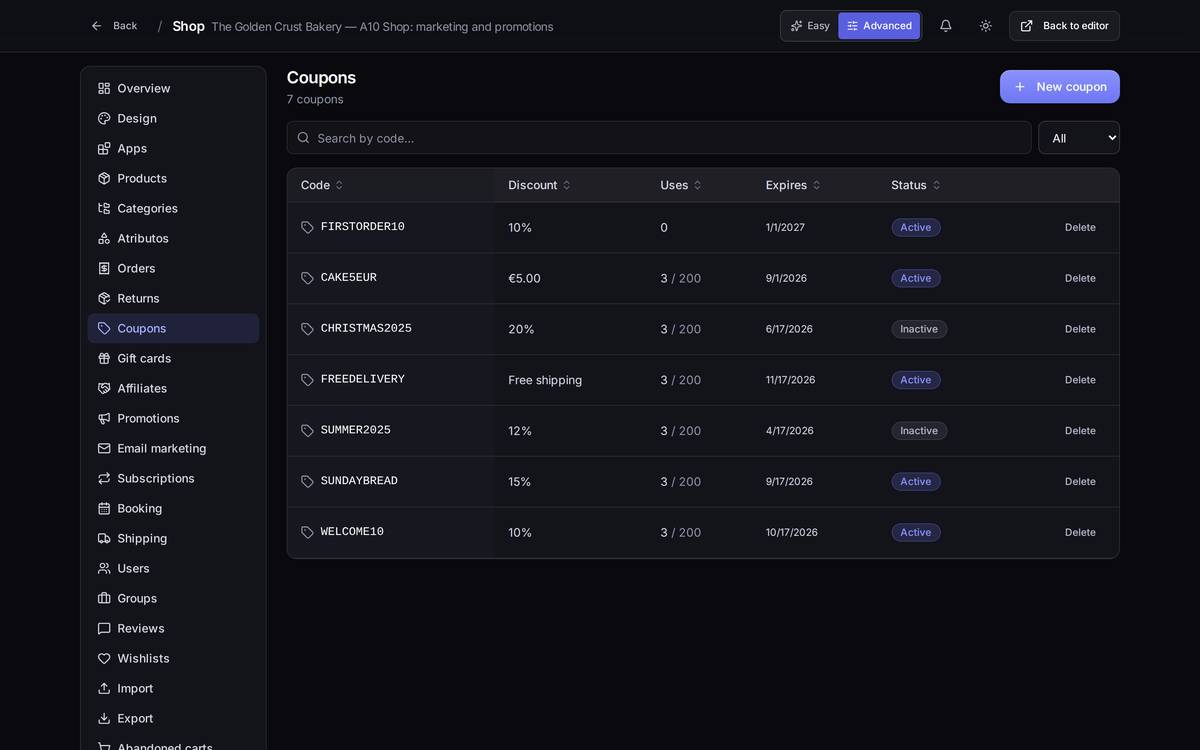The height and width of the screenshot is (750, 1200).
Task: Sort coupons by Discount column
Action: pyautogui.click(x=539, y=185)
